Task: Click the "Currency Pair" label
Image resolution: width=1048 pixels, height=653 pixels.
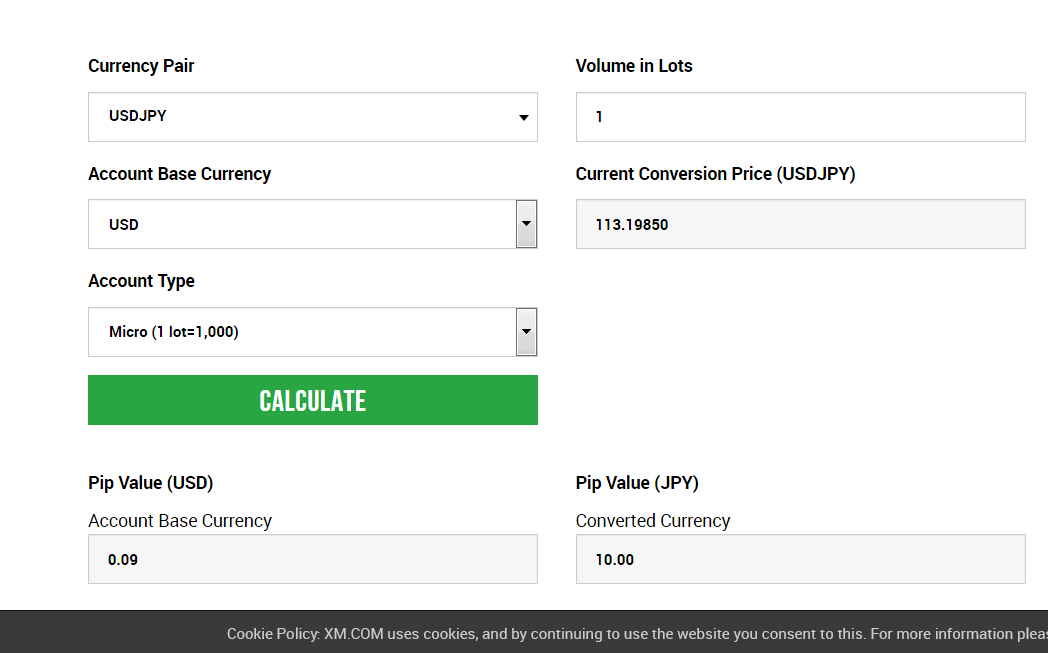Action: (x=141, y=66)
